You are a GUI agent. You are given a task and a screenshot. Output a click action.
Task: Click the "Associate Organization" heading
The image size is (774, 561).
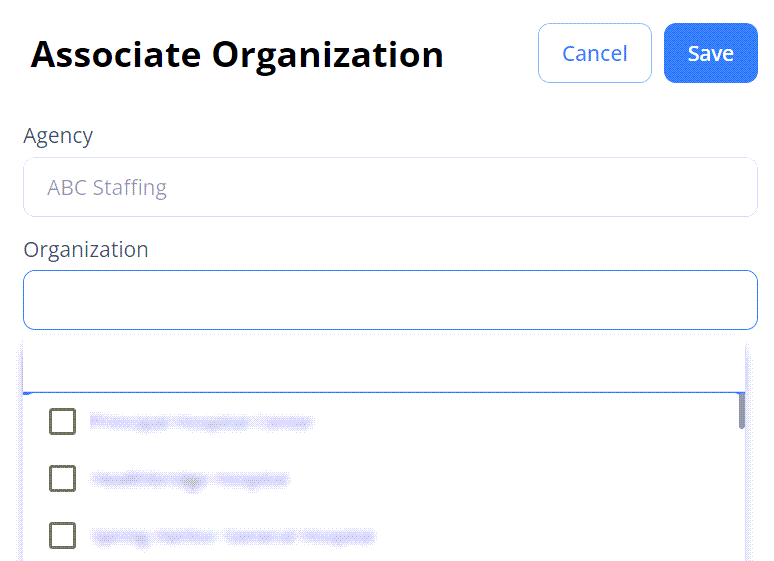pos(237,54)
